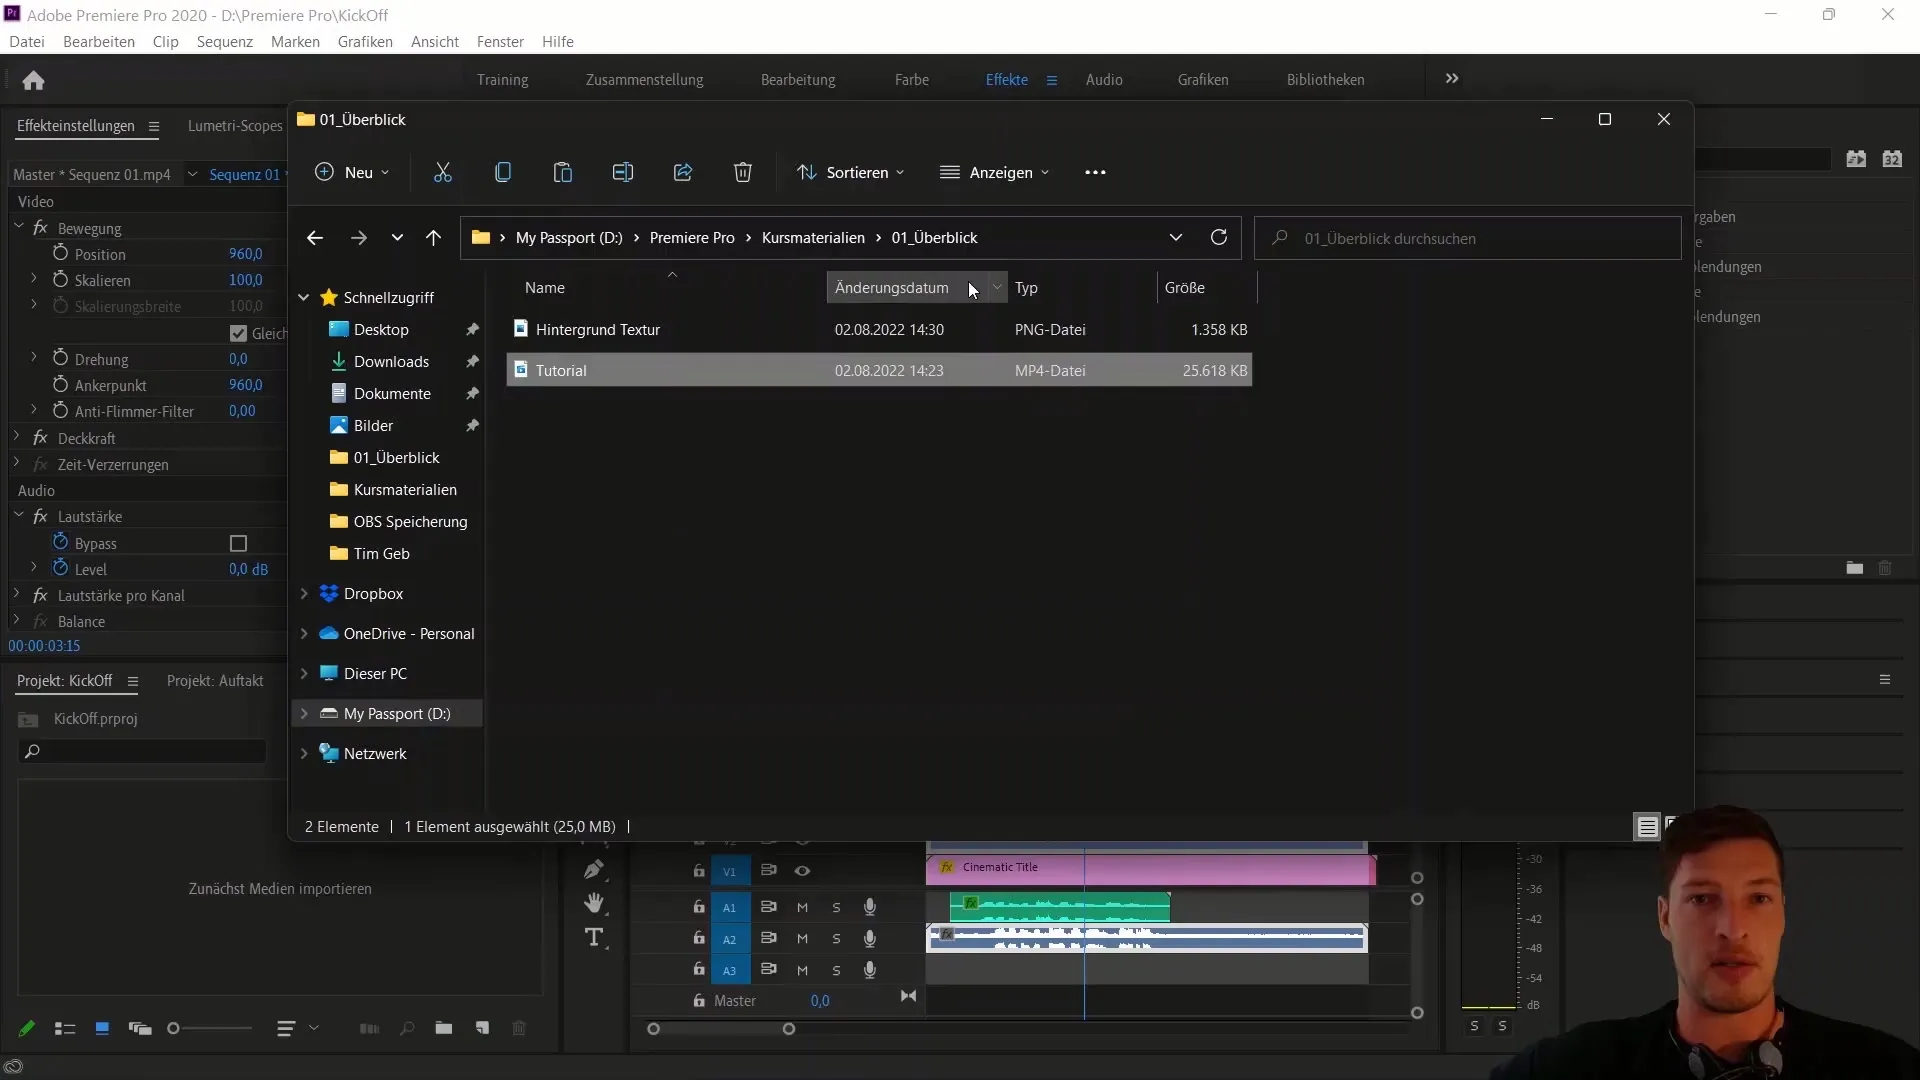
Task: Expand the Dieser PC tree node
Action: [x=304, y=674]
